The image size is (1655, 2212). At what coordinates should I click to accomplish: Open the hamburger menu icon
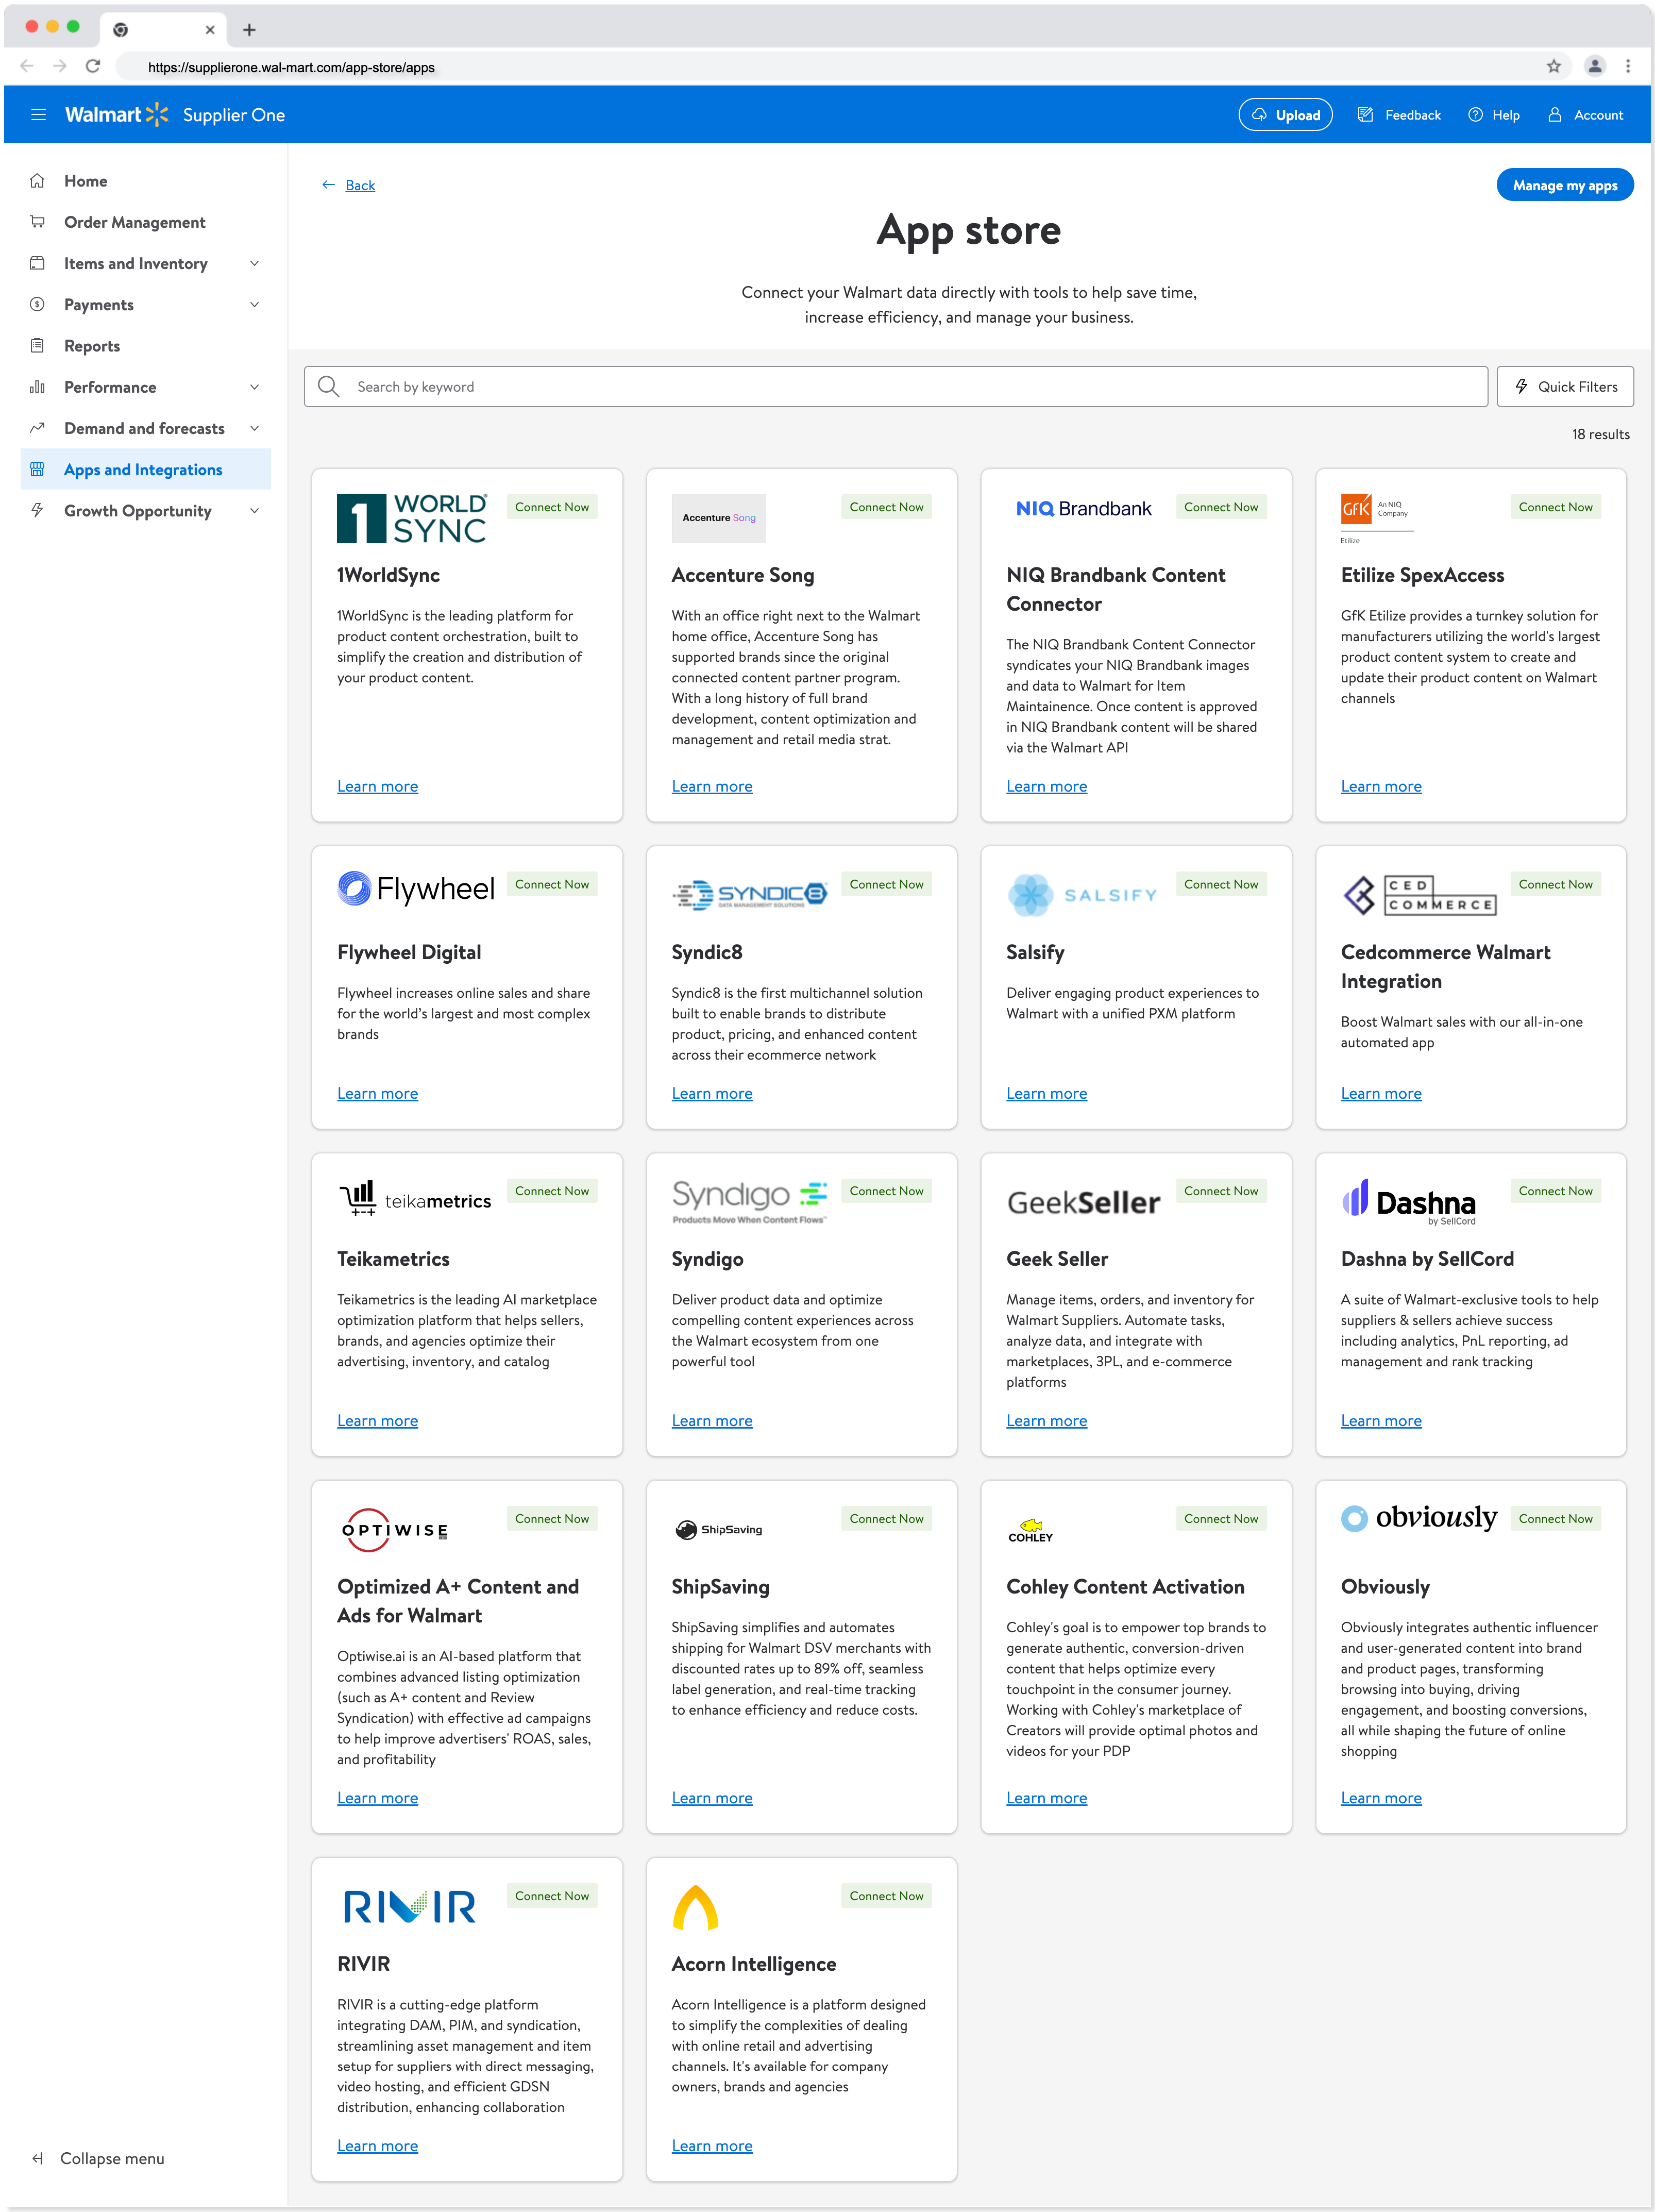pyautogui.click(x=38, y=115)
